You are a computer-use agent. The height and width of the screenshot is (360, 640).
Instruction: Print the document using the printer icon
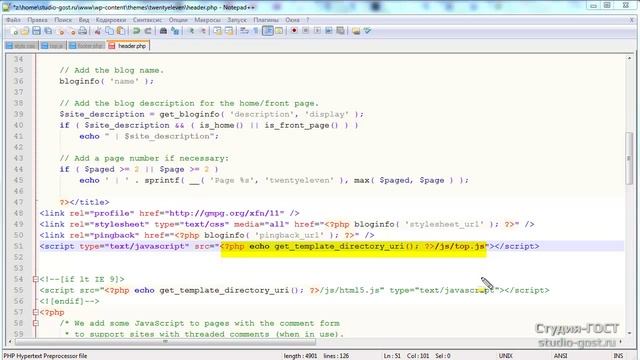pos(83,31)
